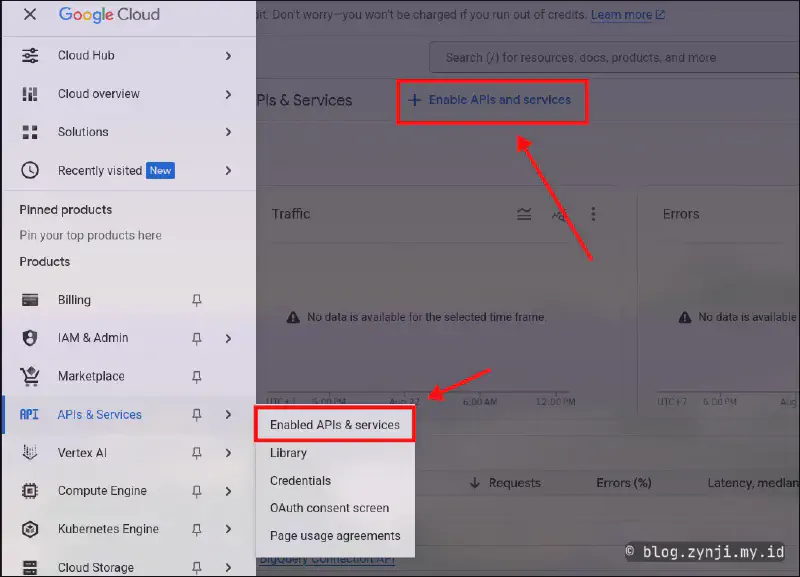
Task: Select the IAM & Admin shield icon
Action: pos(28,337)
